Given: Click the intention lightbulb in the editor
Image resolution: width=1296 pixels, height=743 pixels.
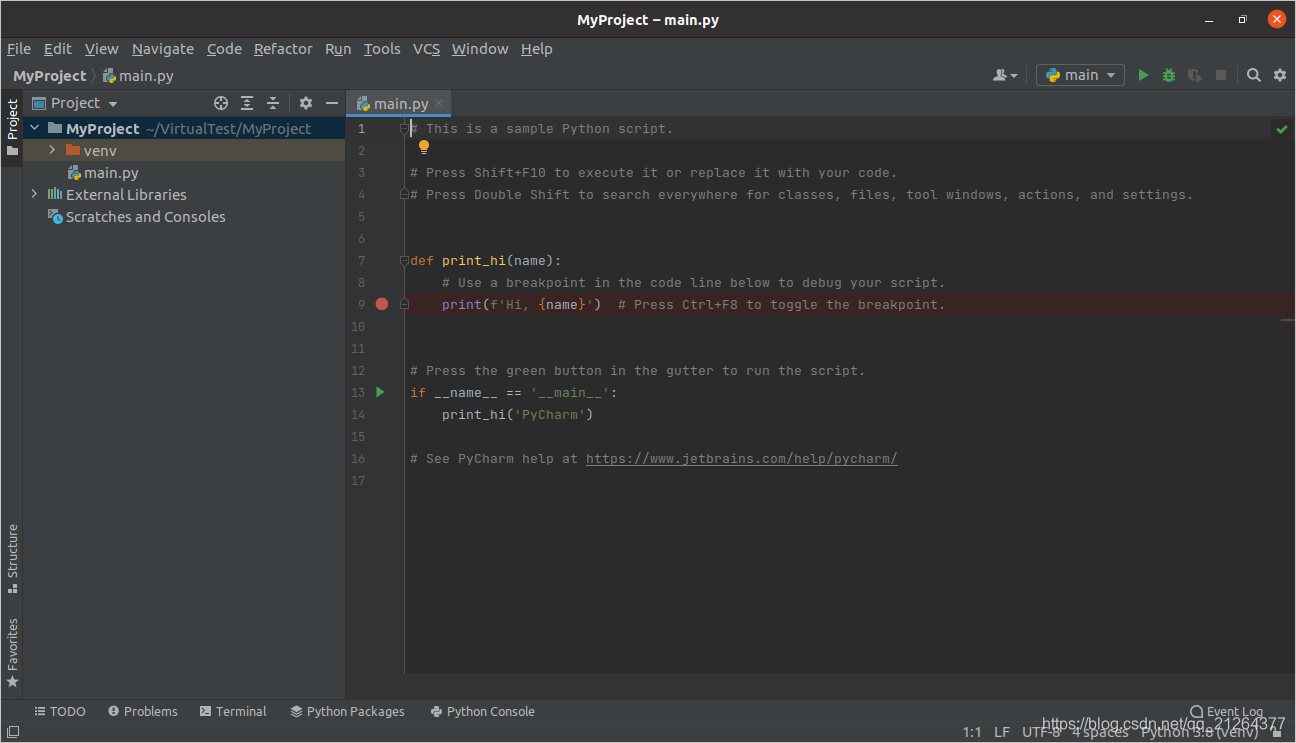Looking at the screenshot, I should coord(423,146).
